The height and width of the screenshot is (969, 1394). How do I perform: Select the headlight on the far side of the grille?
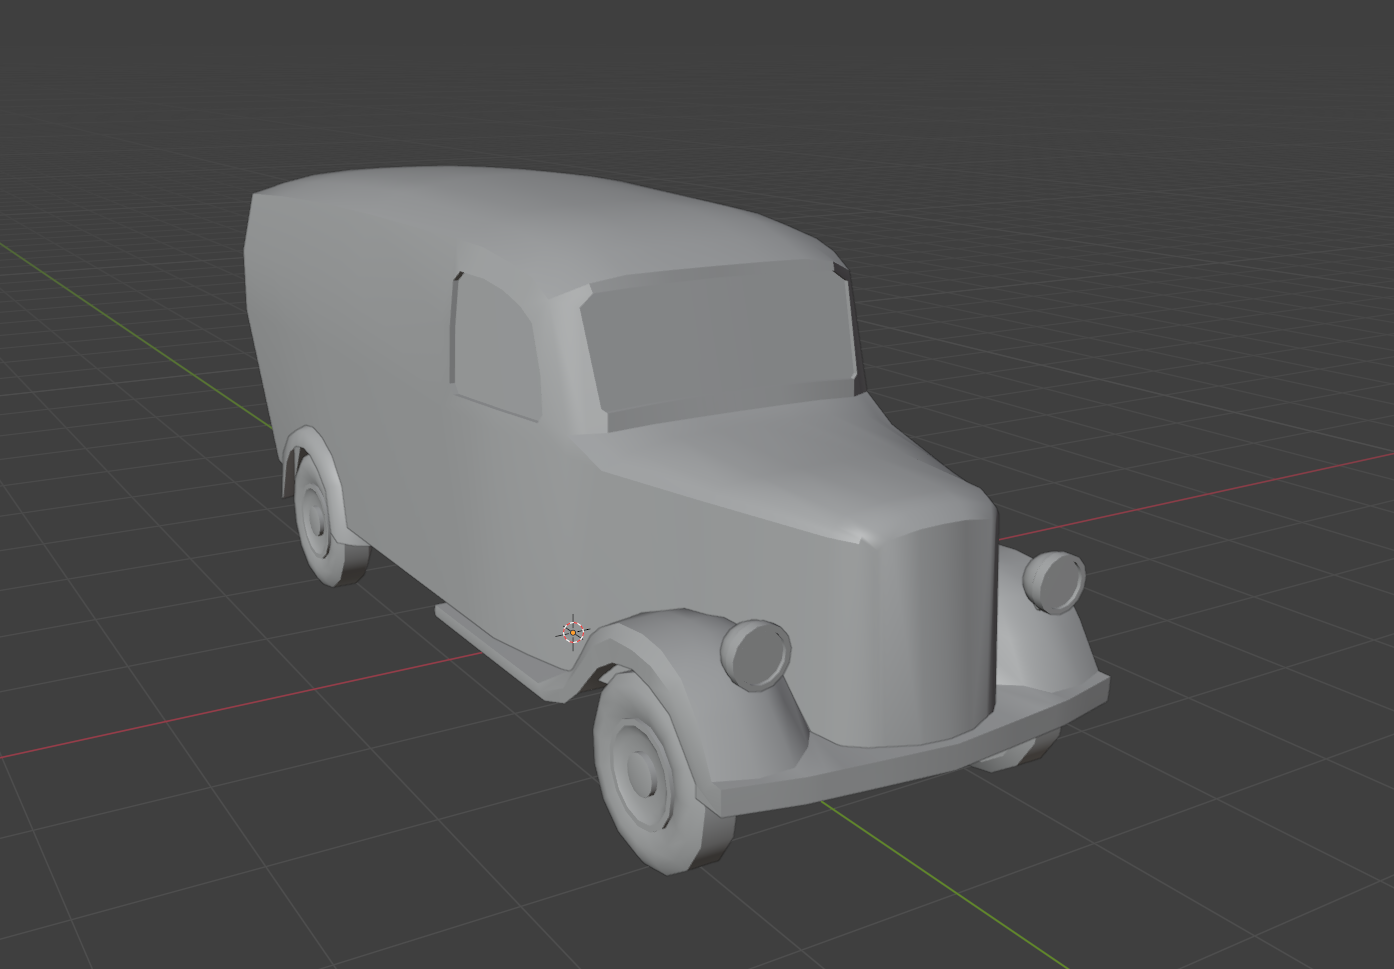coord(1054,581)
